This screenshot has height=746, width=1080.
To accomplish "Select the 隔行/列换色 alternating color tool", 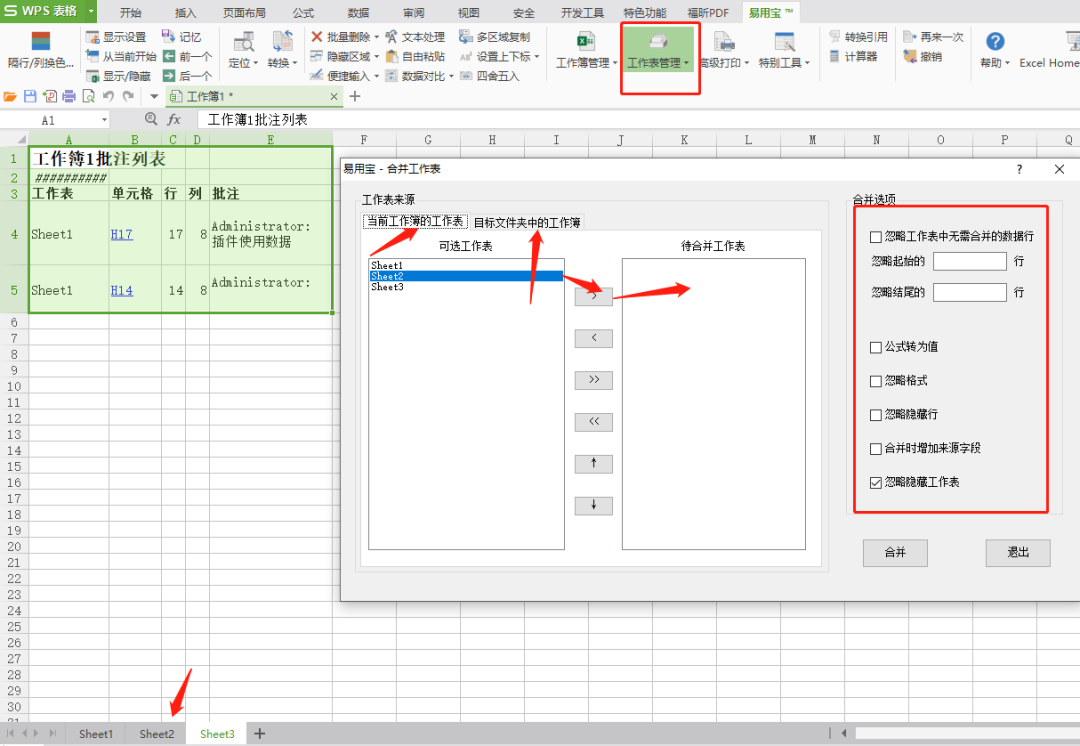I will pyautogui.click(x=40, y=52).
